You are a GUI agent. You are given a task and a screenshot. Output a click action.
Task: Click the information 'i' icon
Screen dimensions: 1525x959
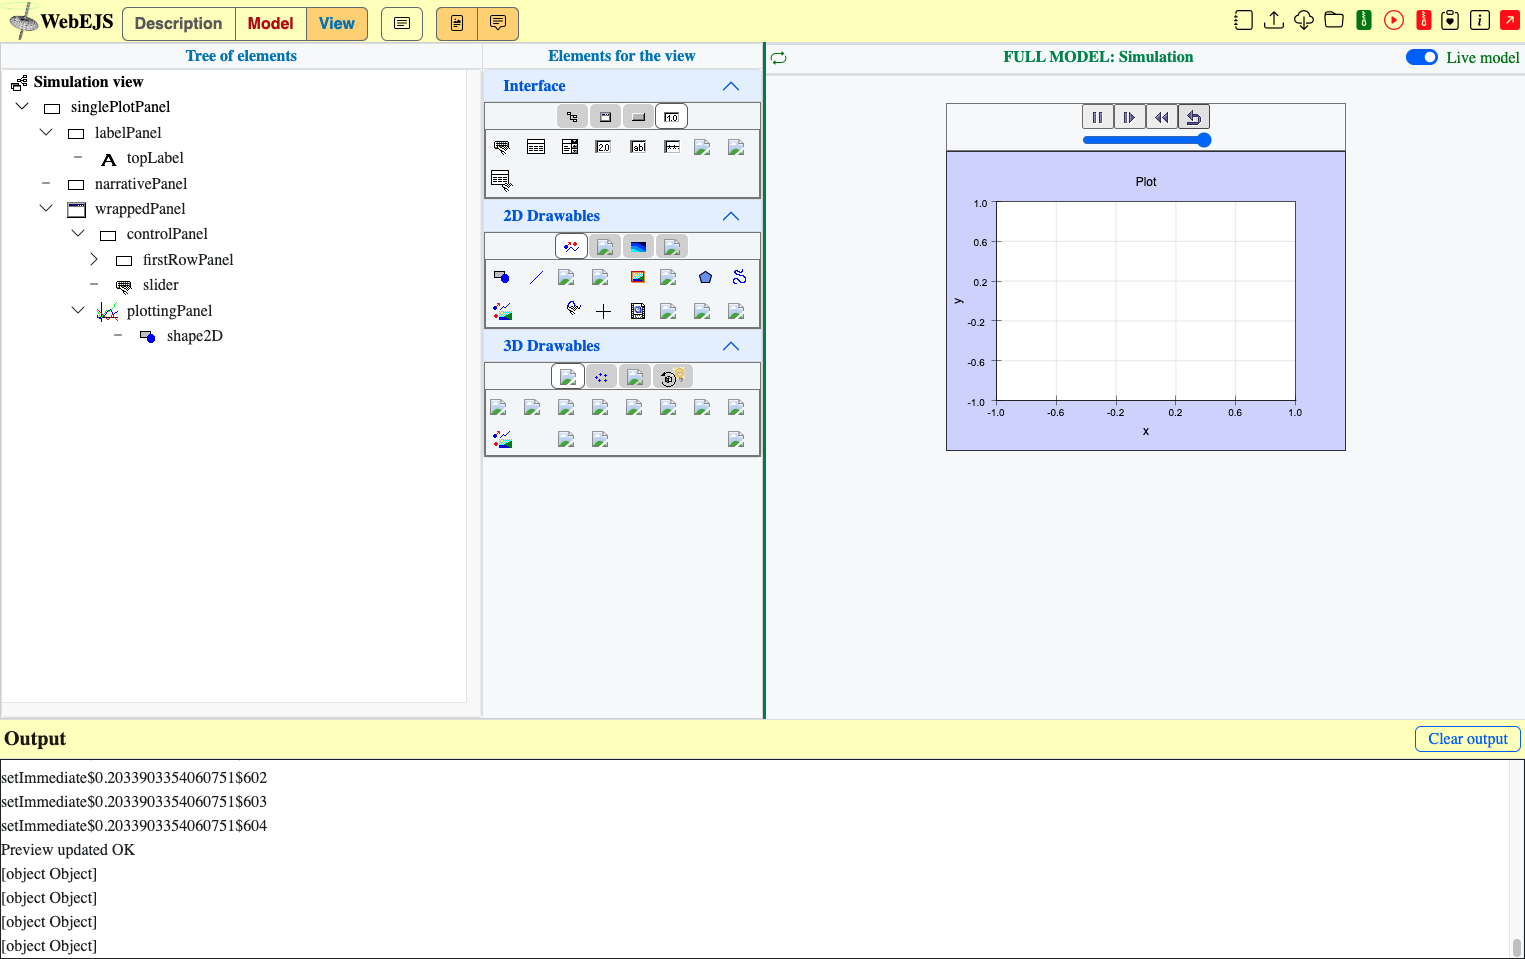tap(1480, 20)
